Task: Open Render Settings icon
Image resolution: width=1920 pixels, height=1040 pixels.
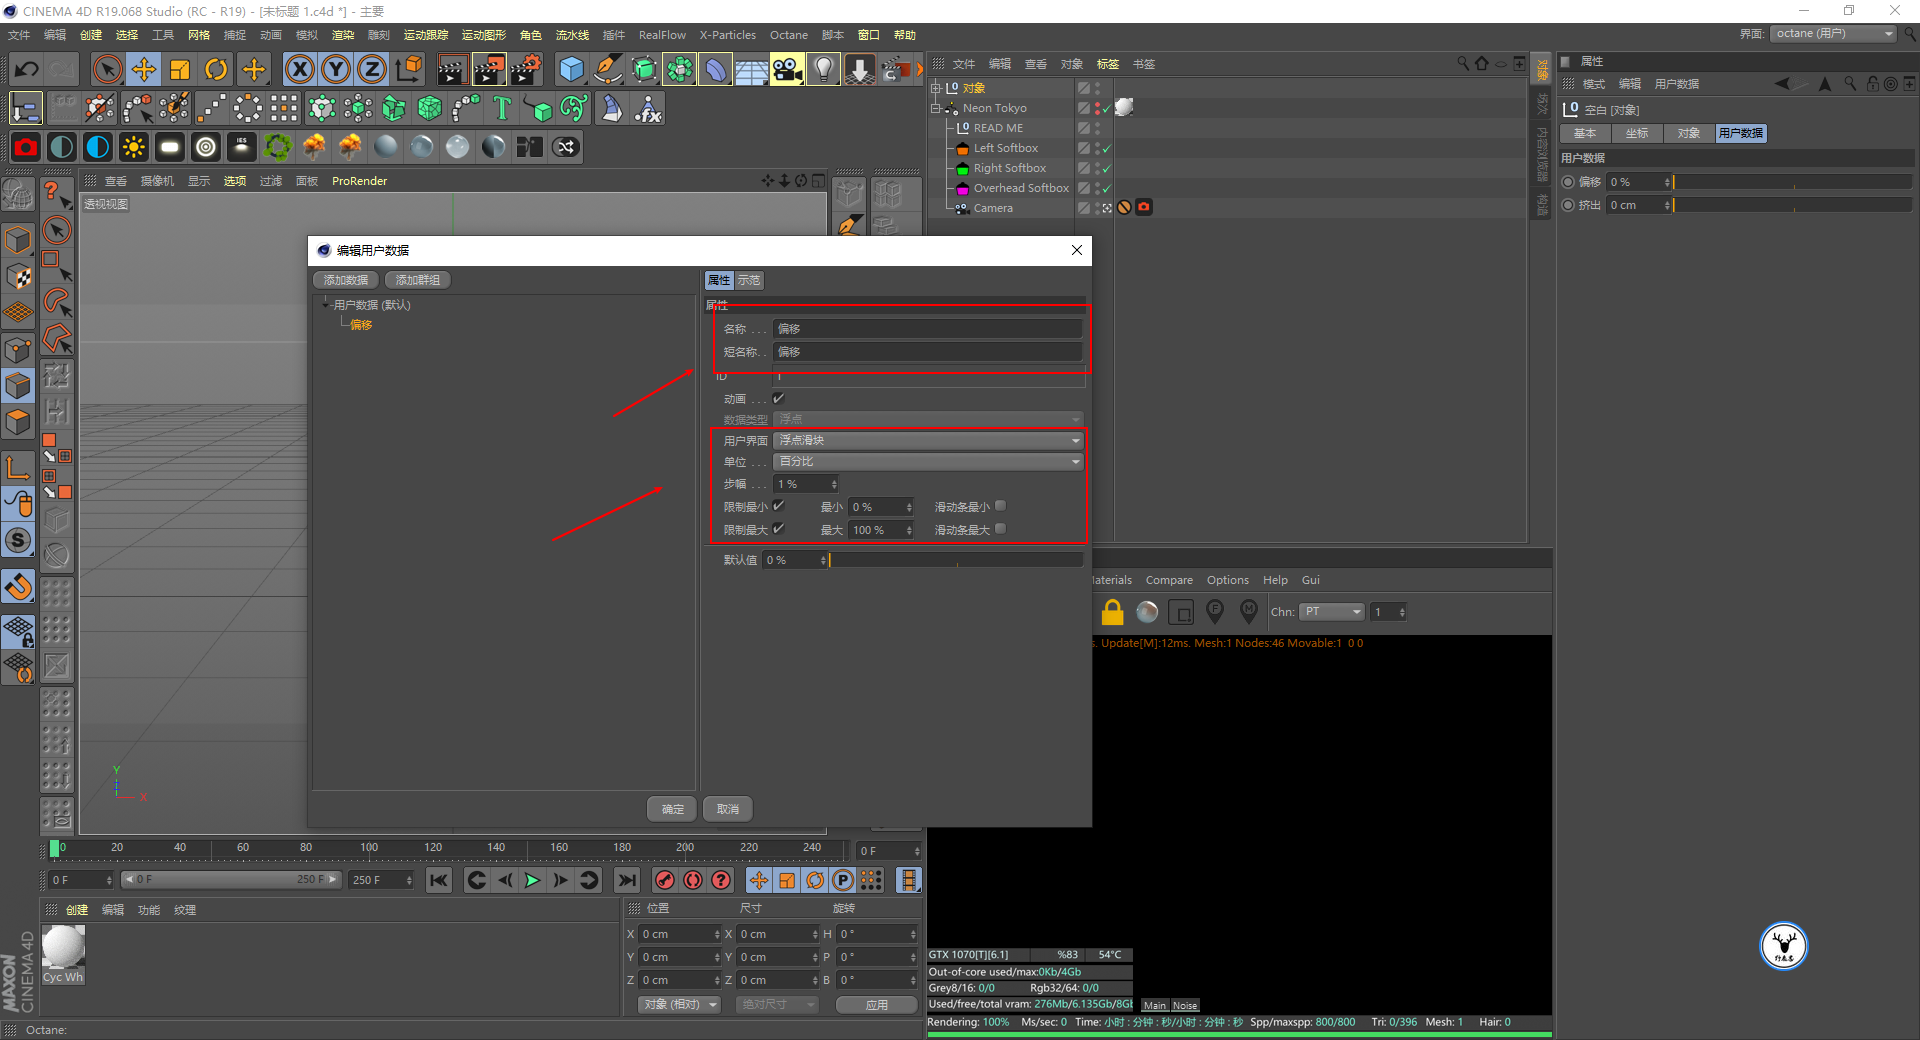Action: (526, 69)
